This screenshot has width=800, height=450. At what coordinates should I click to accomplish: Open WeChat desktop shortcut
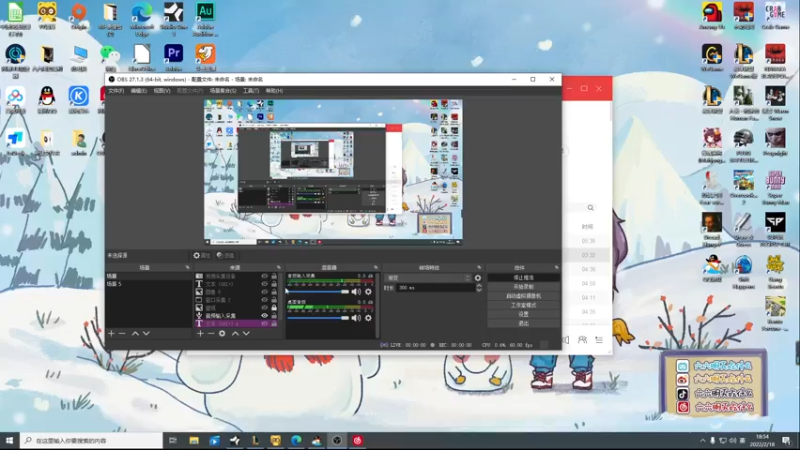tap(110, 57)
